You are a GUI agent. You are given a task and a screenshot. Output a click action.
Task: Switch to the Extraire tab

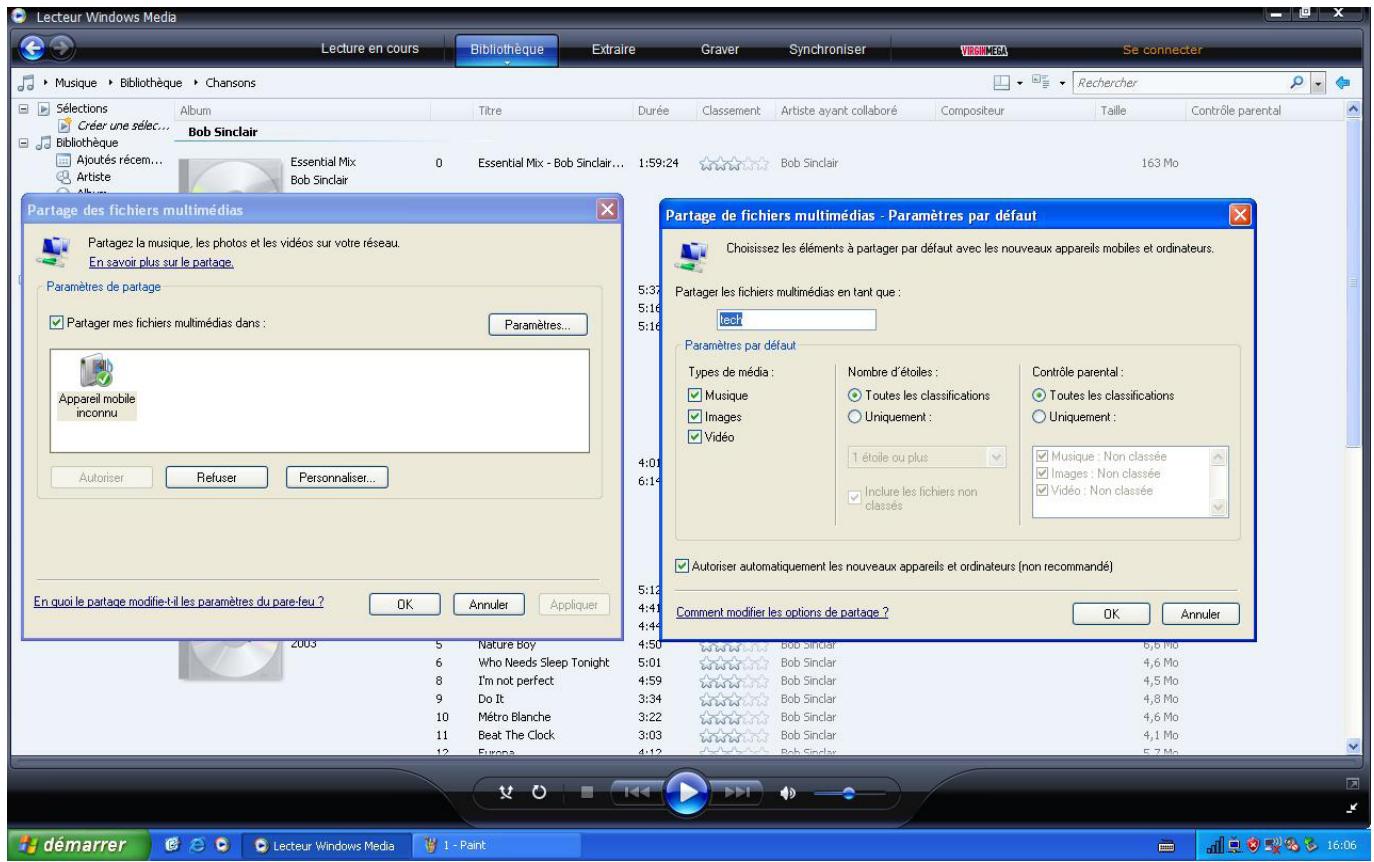614,49
